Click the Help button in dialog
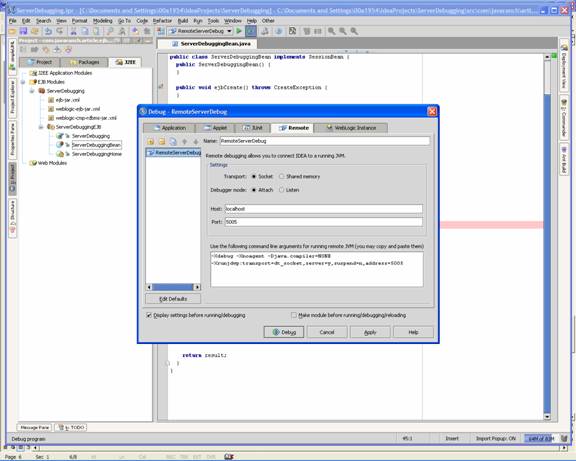 (413, 332)
